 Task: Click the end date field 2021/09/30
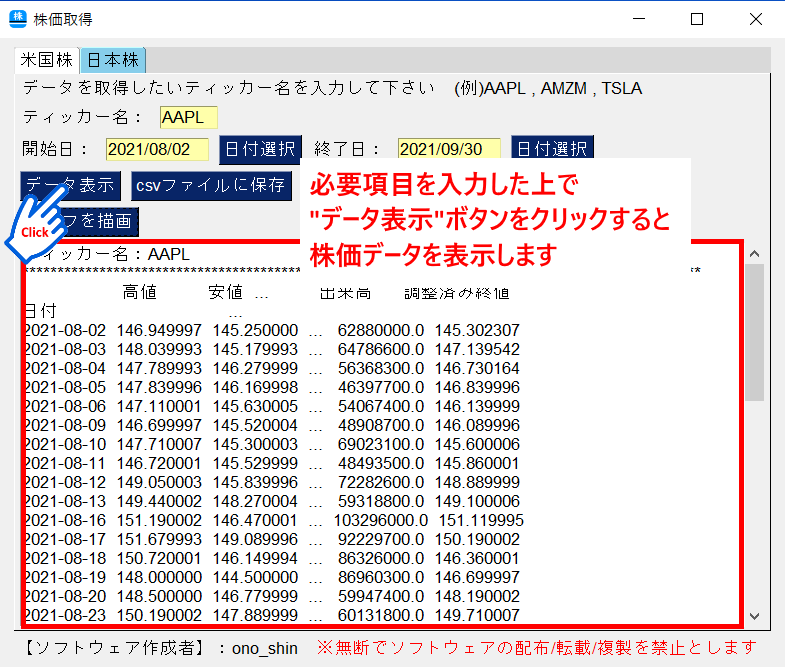coord(449,149)
